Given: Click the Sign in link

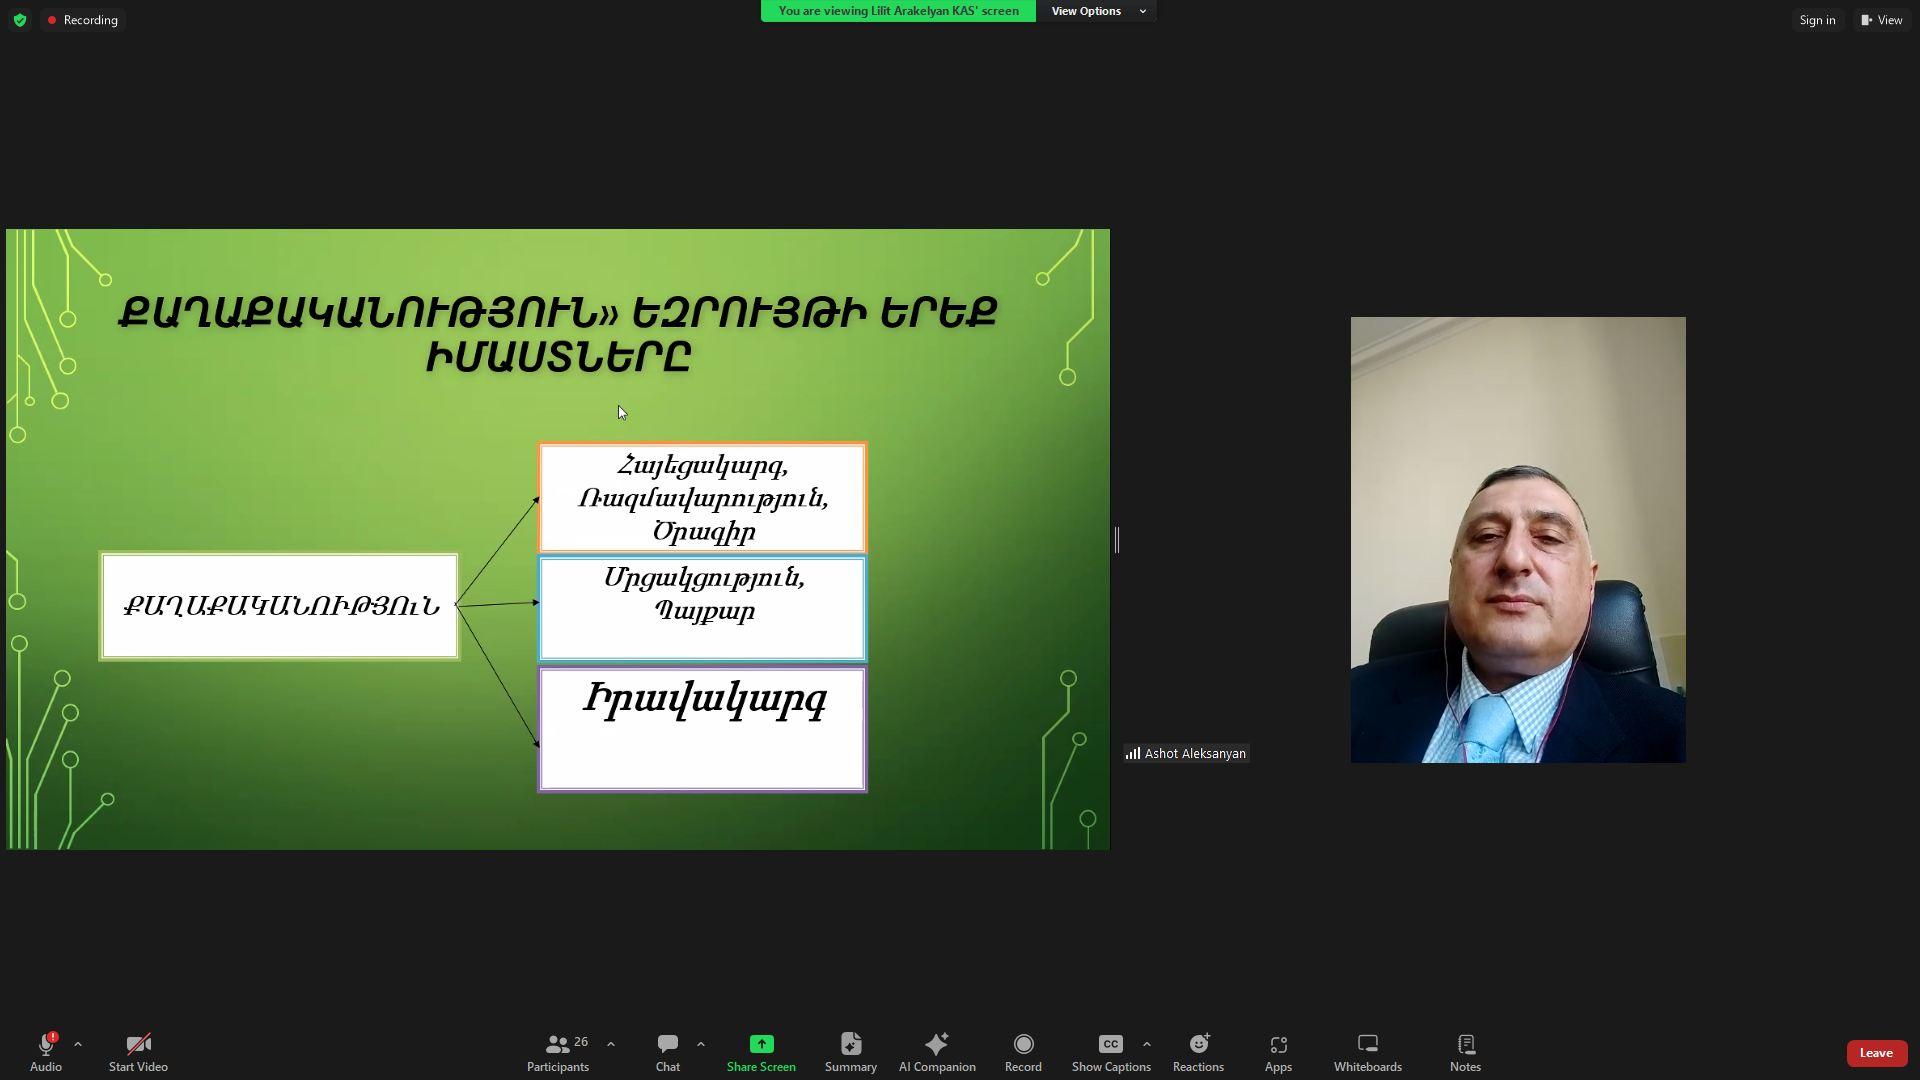Looking at the screenshot, I should 1817,20.
